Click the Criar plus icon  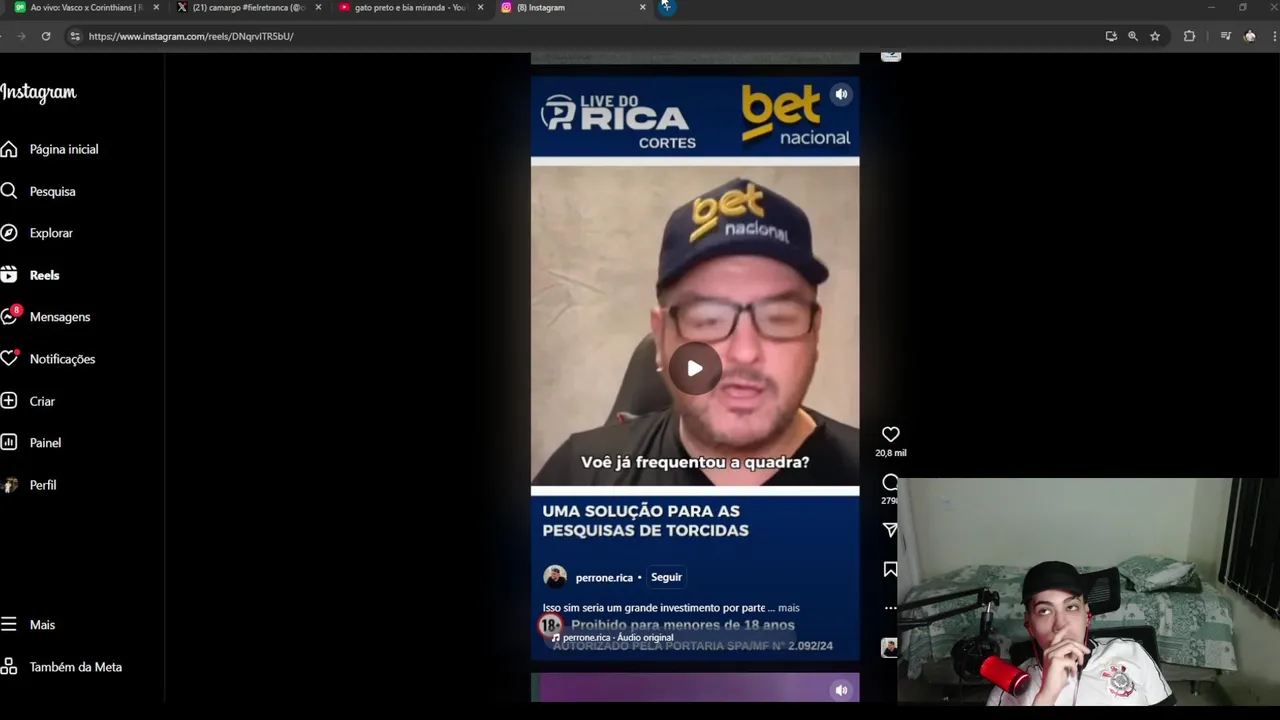click(9, 401)
